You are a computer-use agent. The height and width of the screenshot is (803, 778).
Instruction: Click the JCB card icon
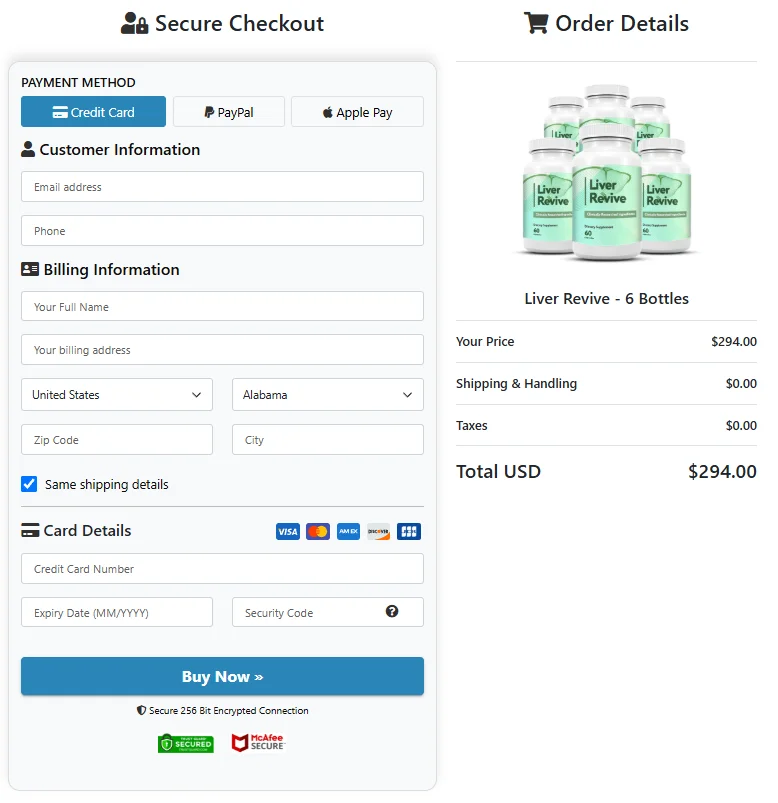pos(408,532)
